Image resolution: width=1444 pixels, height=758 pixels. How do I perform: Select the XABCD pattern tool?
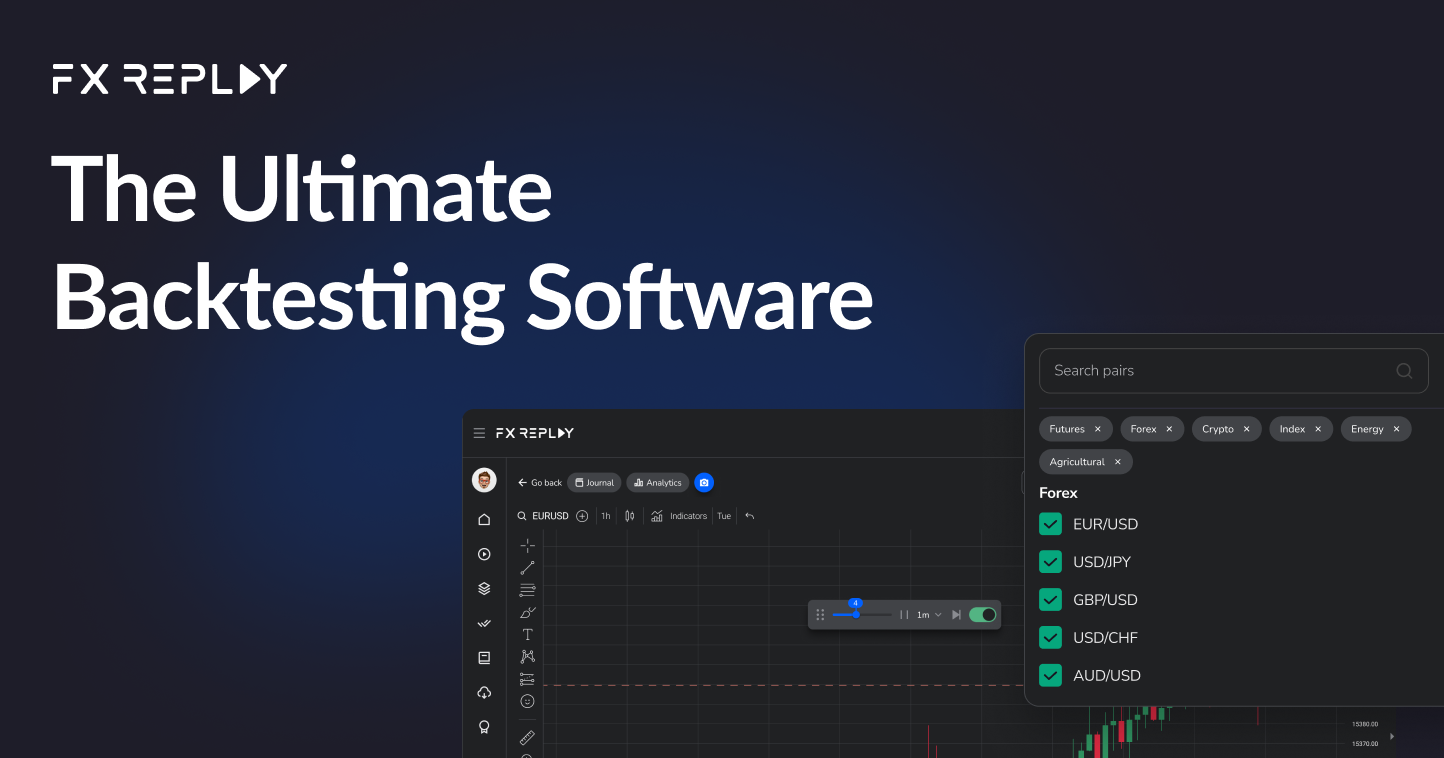pyautogui.click(x=527, y=656)
